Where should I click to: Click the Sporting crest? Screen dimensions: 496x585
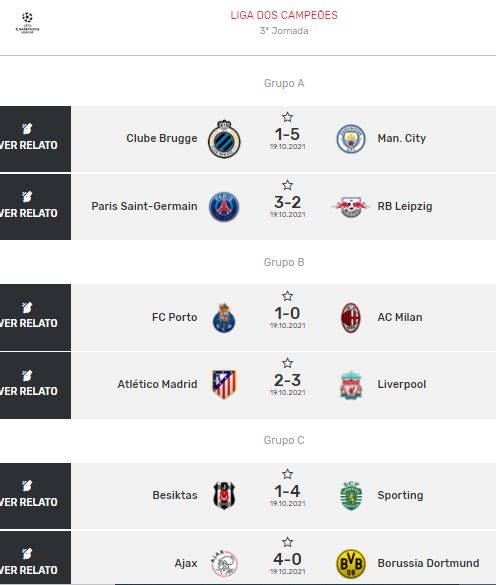[x=351, y=496]
